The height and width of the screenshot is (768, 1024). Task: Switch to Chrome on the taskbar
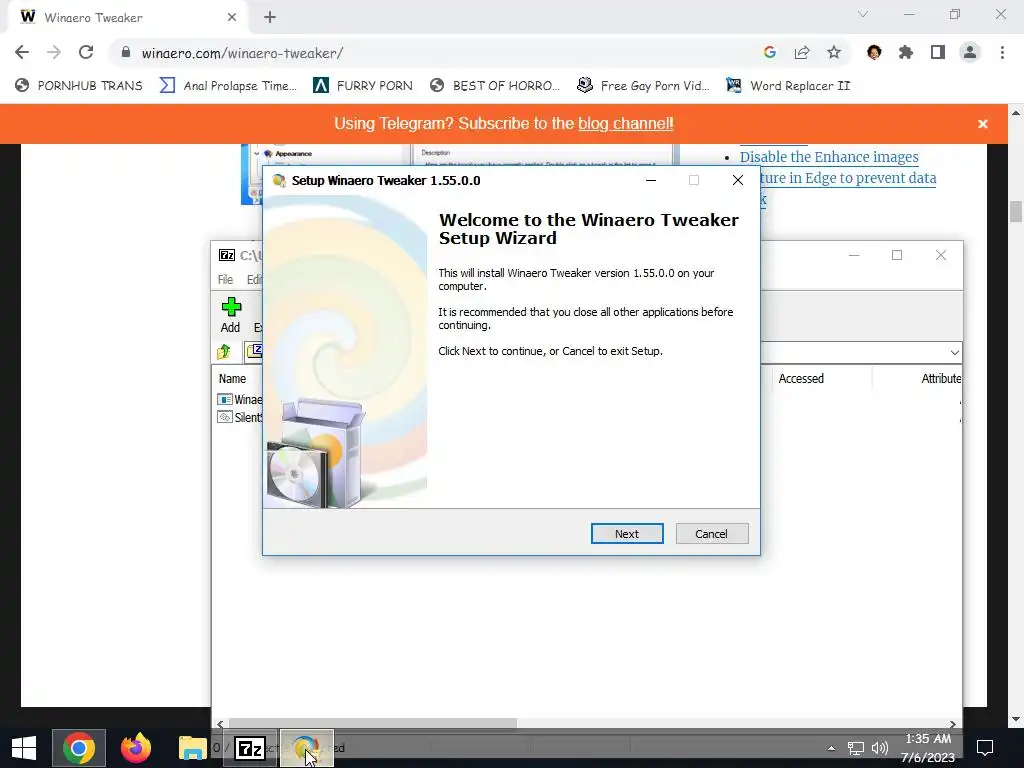click(x=78, y=748)
